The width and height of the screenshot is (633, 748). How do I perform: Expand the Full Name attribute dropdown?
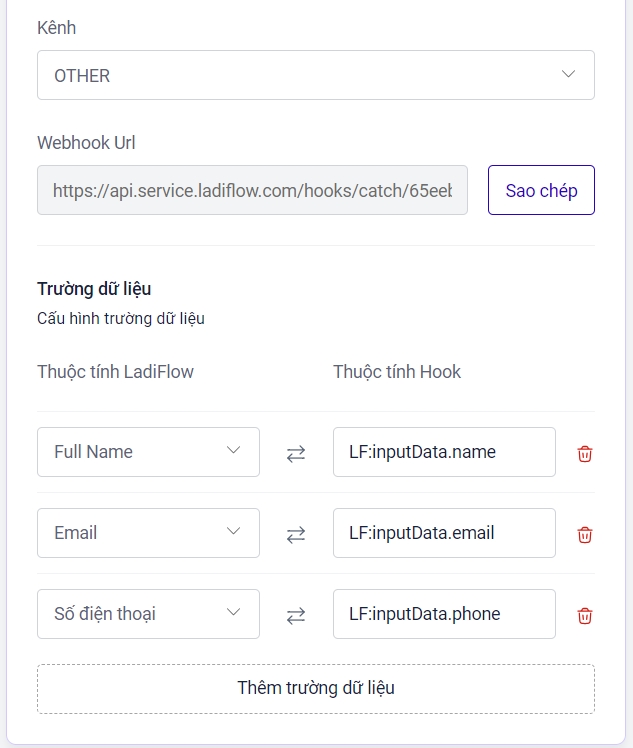(148, 452)
